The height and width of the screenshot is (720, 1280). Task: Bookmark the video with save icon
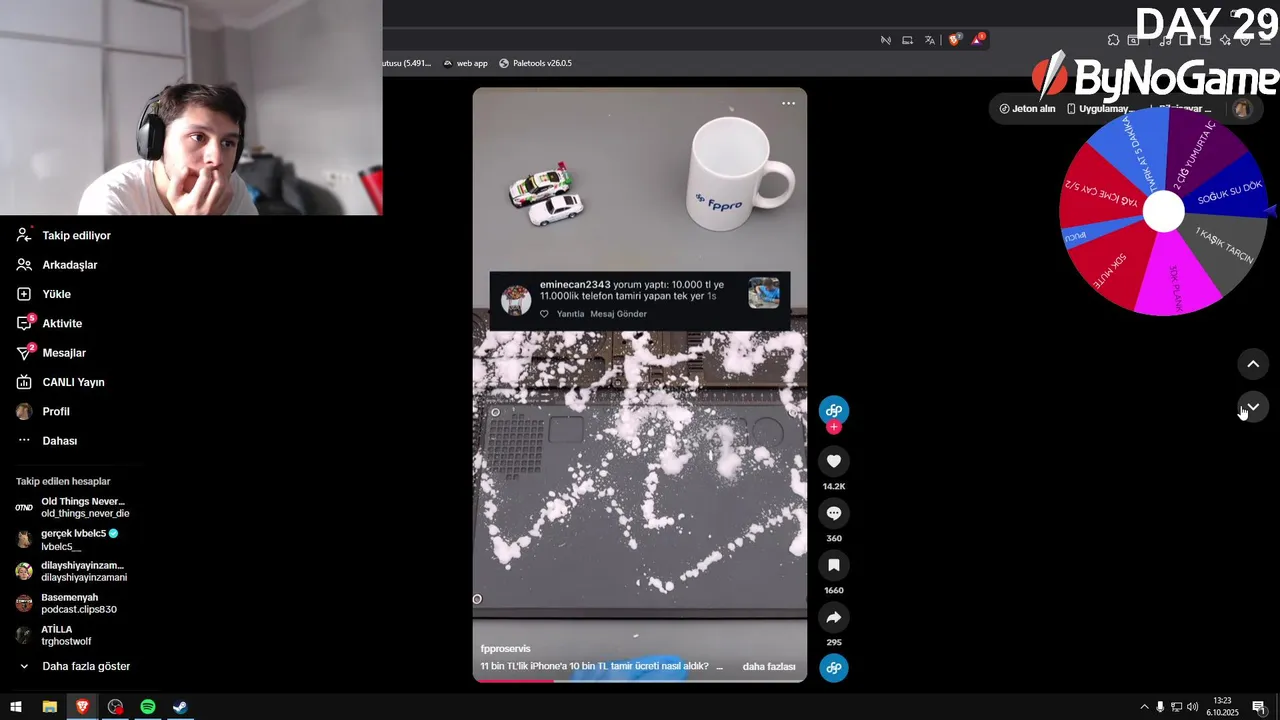coord(834,565)
